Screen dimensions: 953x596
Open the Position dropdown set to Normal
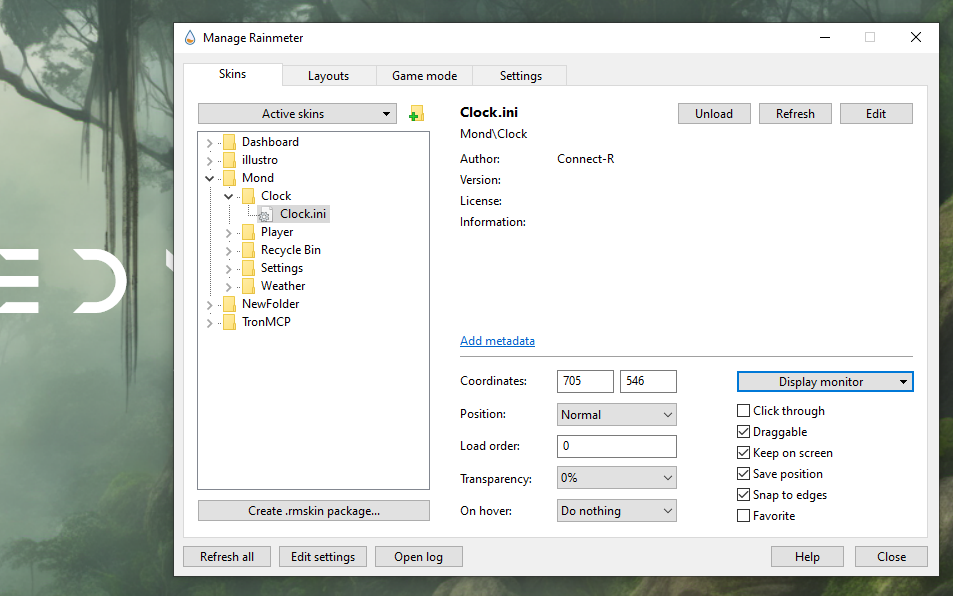[616, 415]
